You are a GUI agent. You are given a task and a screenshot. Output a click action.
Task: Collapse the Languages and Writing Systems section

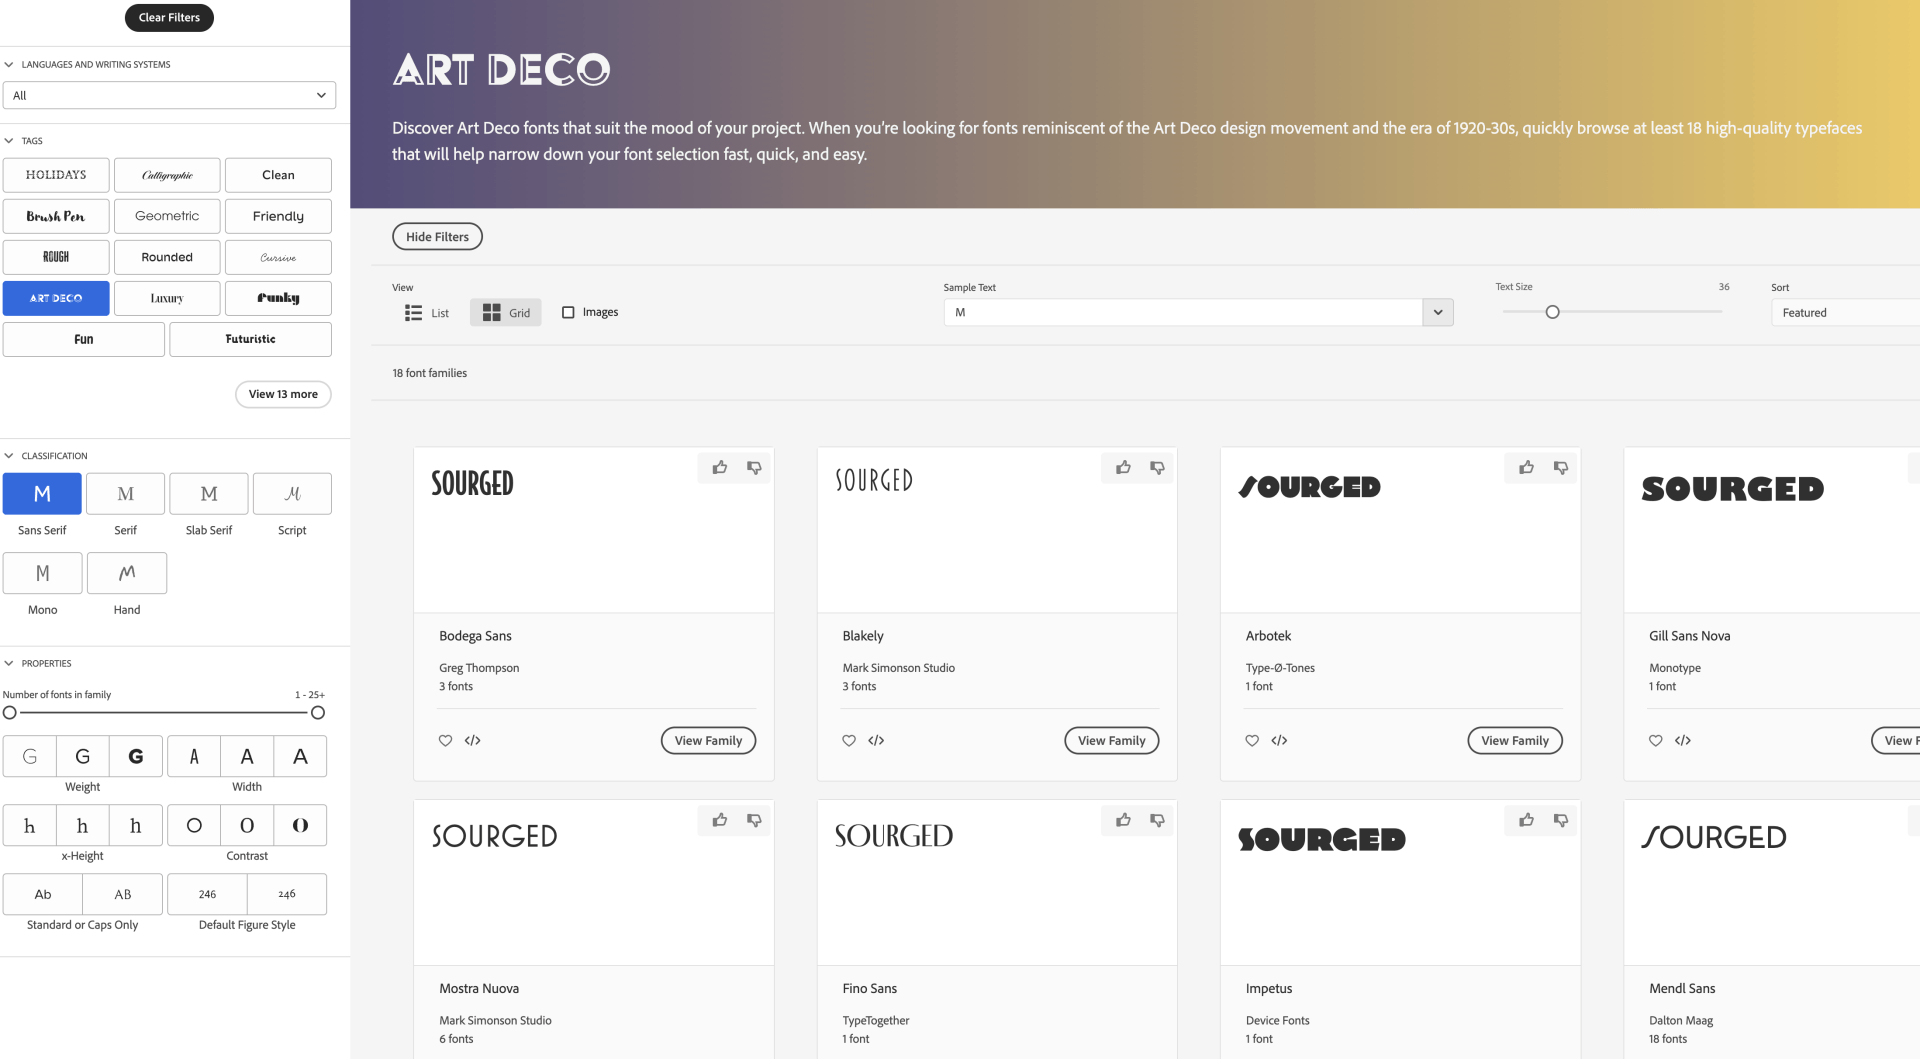(x=9, y=65)
